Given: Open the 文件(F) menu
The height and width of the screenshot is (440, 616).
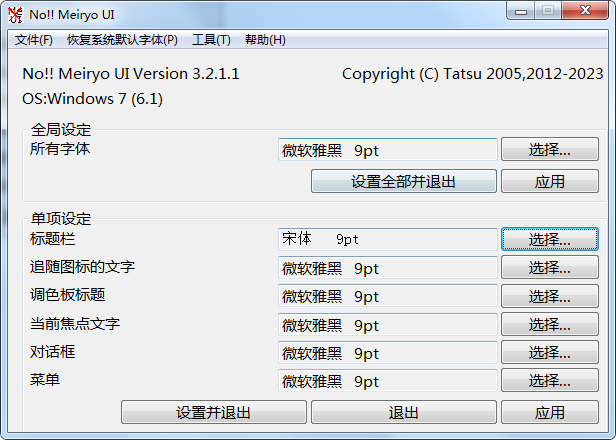Looking at the screenshot, I should click(34, 40).
